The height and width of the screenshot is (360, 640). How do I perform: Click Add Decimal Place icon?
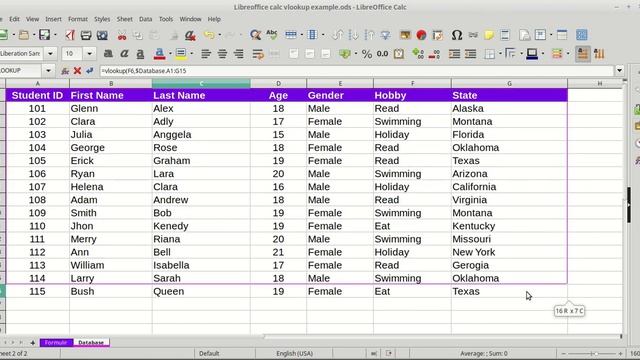click(418, 54)
